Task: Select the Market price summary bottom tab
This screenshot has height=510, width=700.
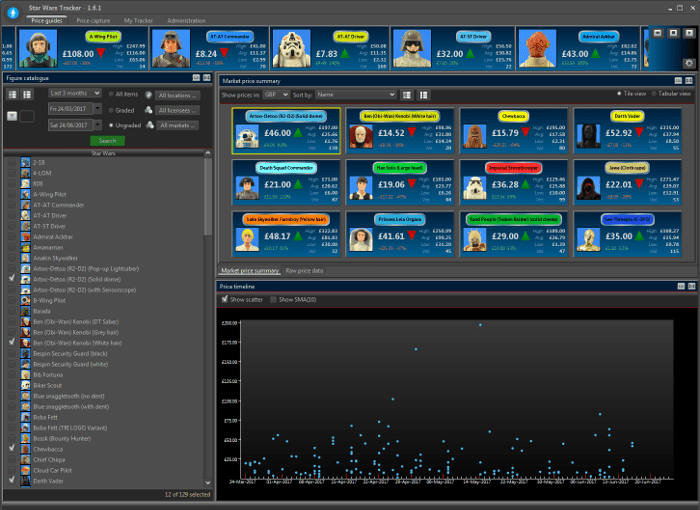Action: (250, 271)
